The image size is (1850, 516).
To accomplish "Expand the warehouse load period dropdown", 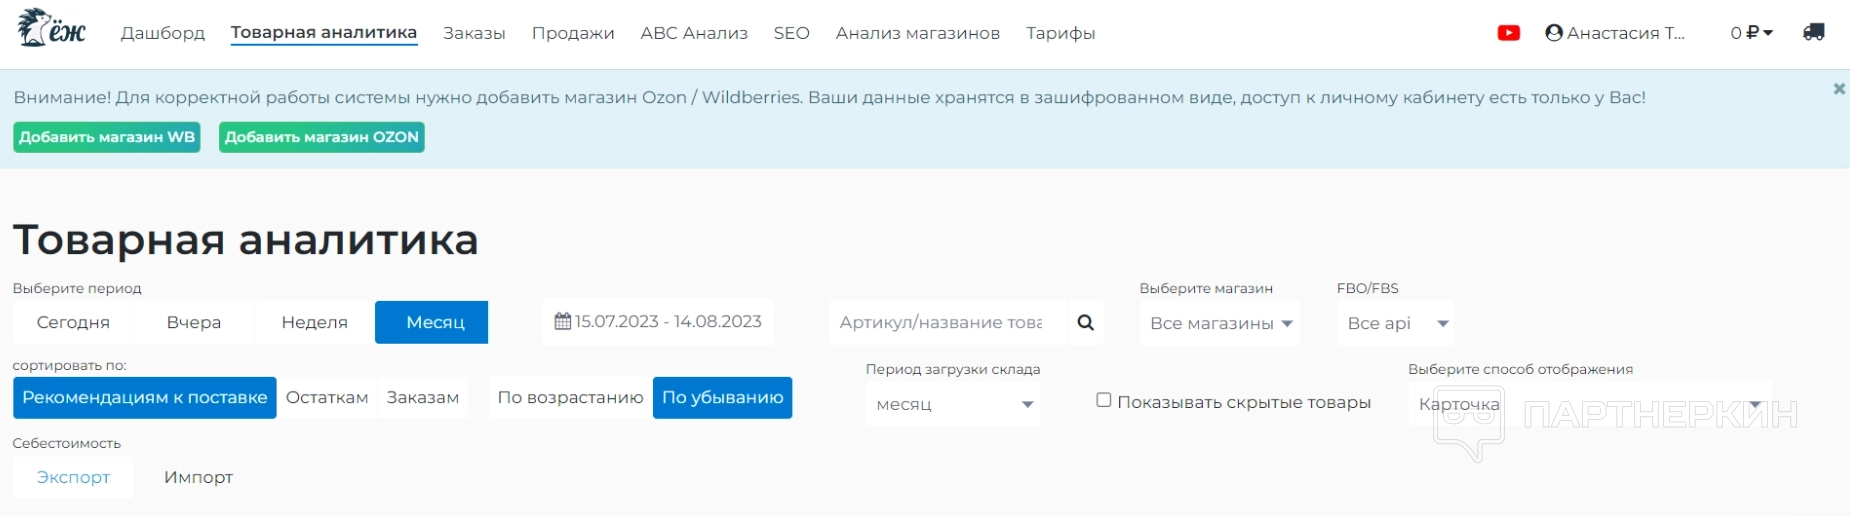I will coord(953,405).
